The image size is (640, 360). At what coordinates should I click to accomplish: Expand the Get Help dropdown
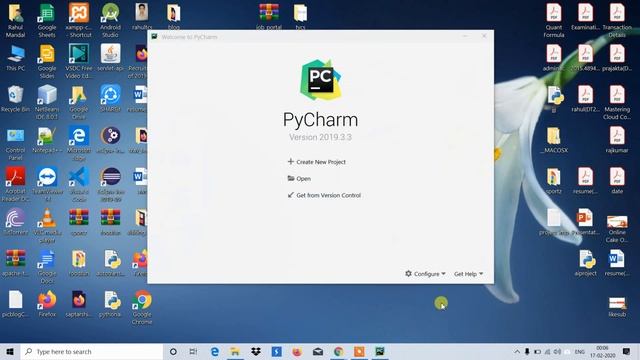469,273
